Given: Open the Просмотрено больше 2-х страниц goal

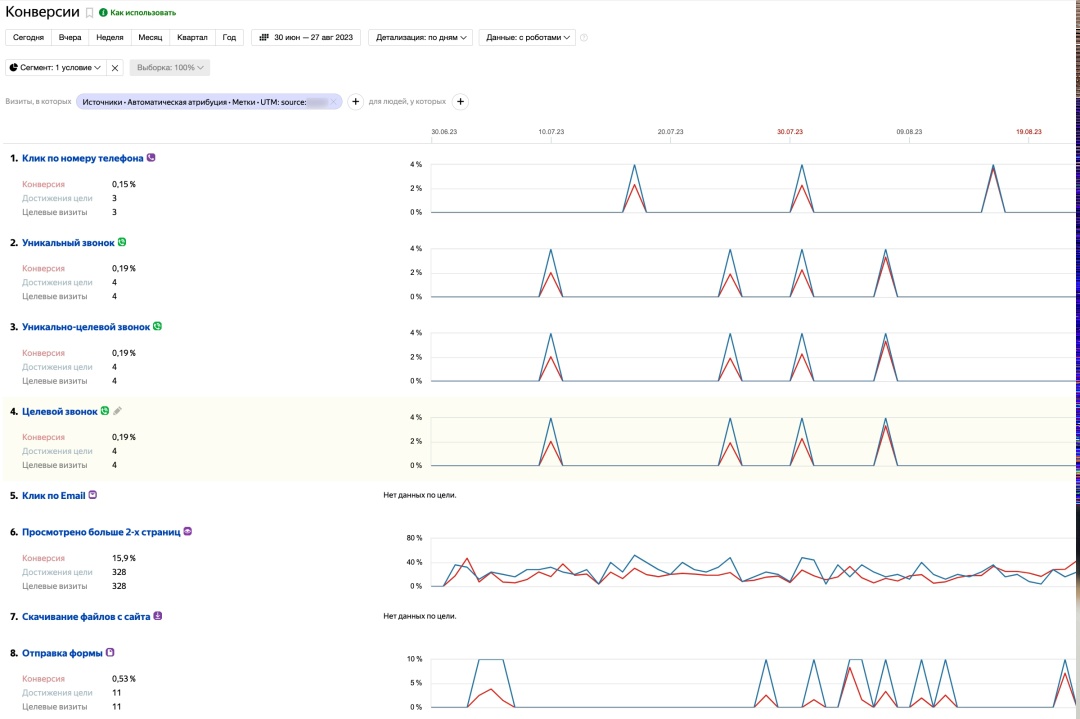Looking at the screenshot, I should pos(101,532).
